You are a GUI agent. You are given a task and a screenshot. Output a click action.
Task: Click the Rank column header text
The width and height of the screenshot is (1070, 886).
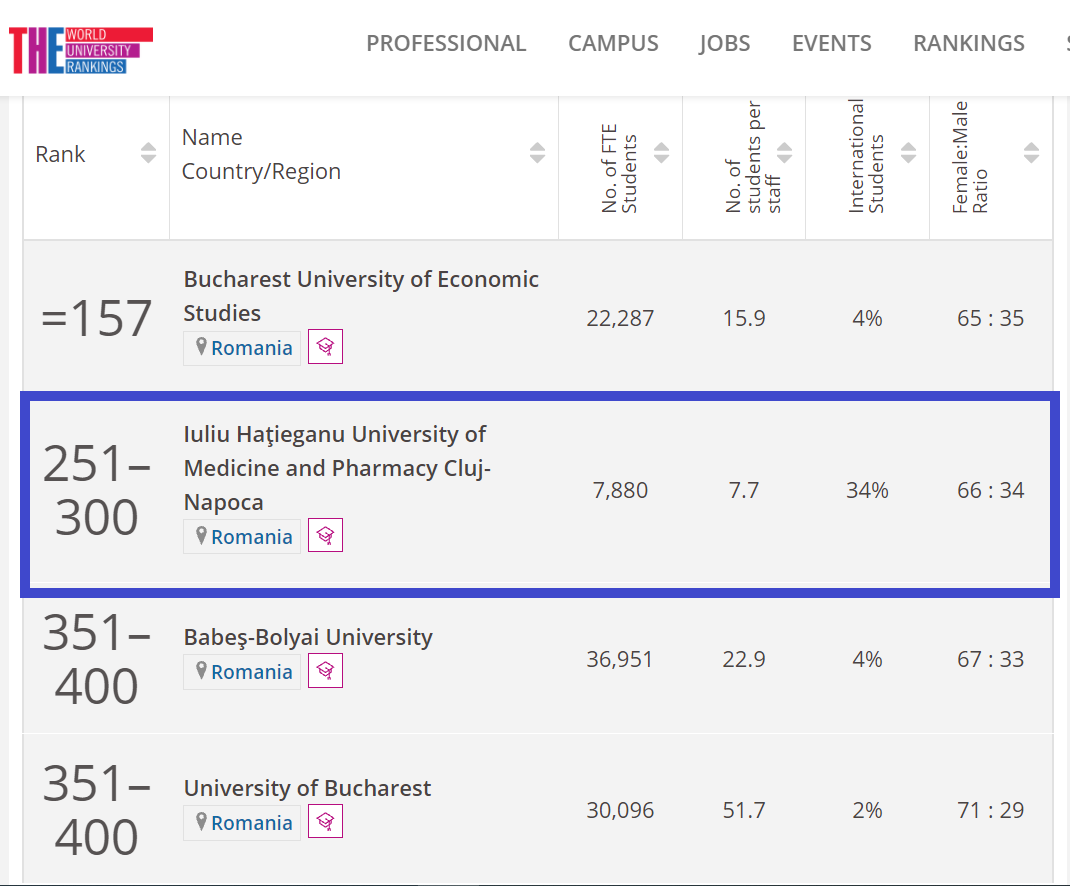60,154
